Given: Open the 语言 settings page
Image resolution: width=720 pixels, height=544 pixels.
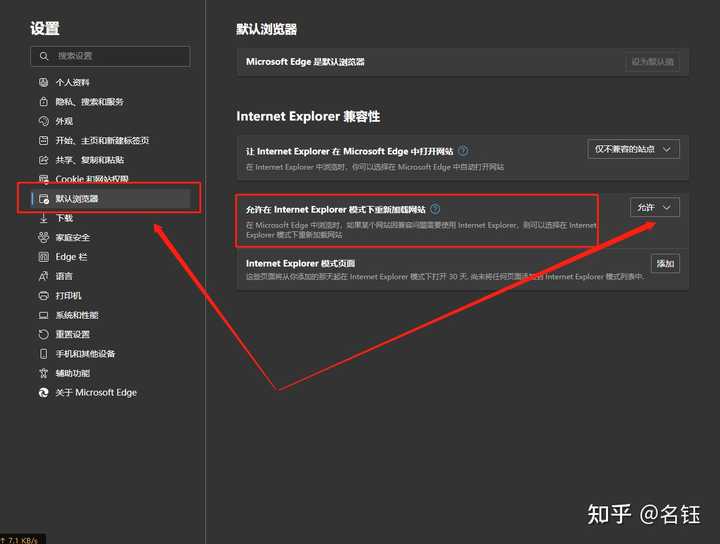Looking at the screenshot, I should pos(64,276).
